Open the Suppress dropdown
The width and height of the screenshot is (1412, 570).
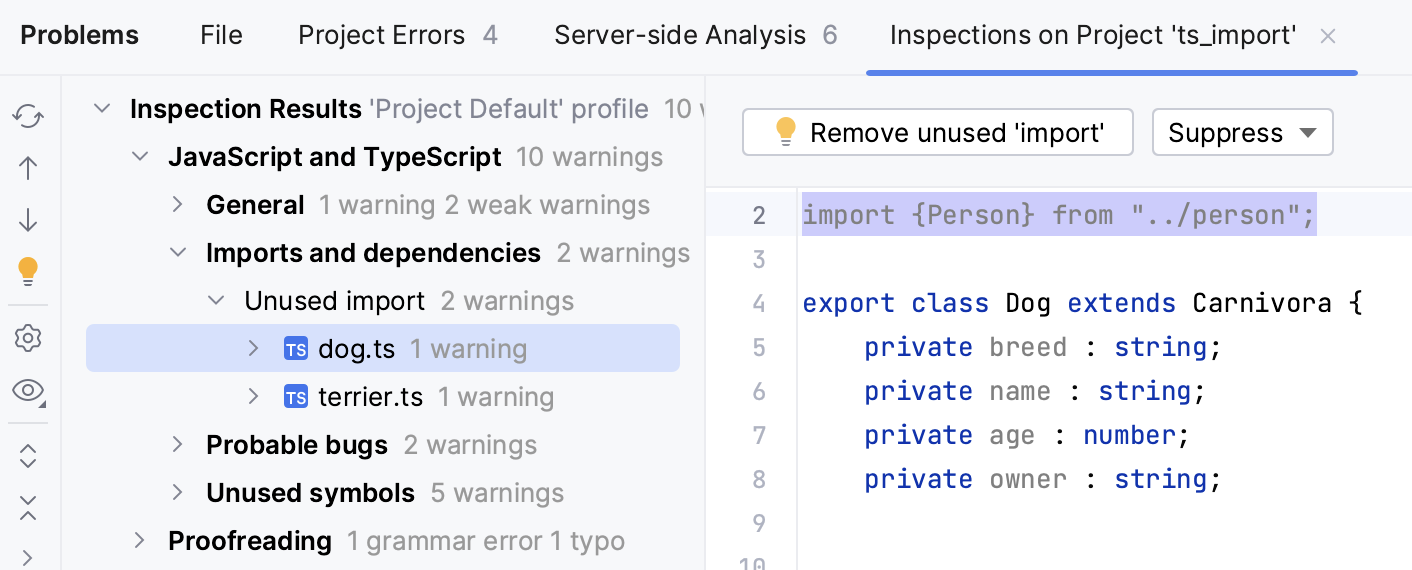(x=1242, y=133)
